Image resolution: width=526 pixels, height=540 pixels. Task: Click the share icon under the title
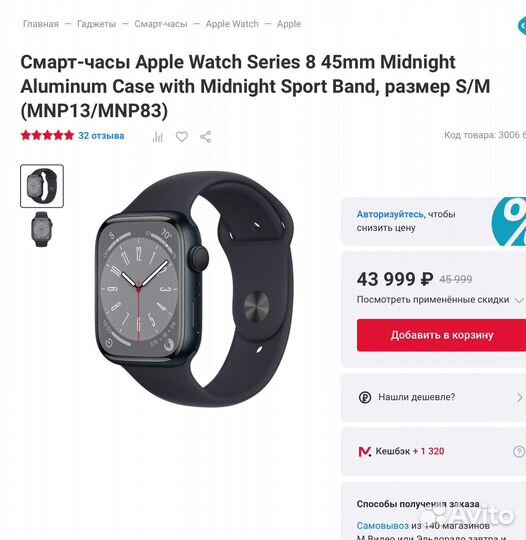pos(206,137)
